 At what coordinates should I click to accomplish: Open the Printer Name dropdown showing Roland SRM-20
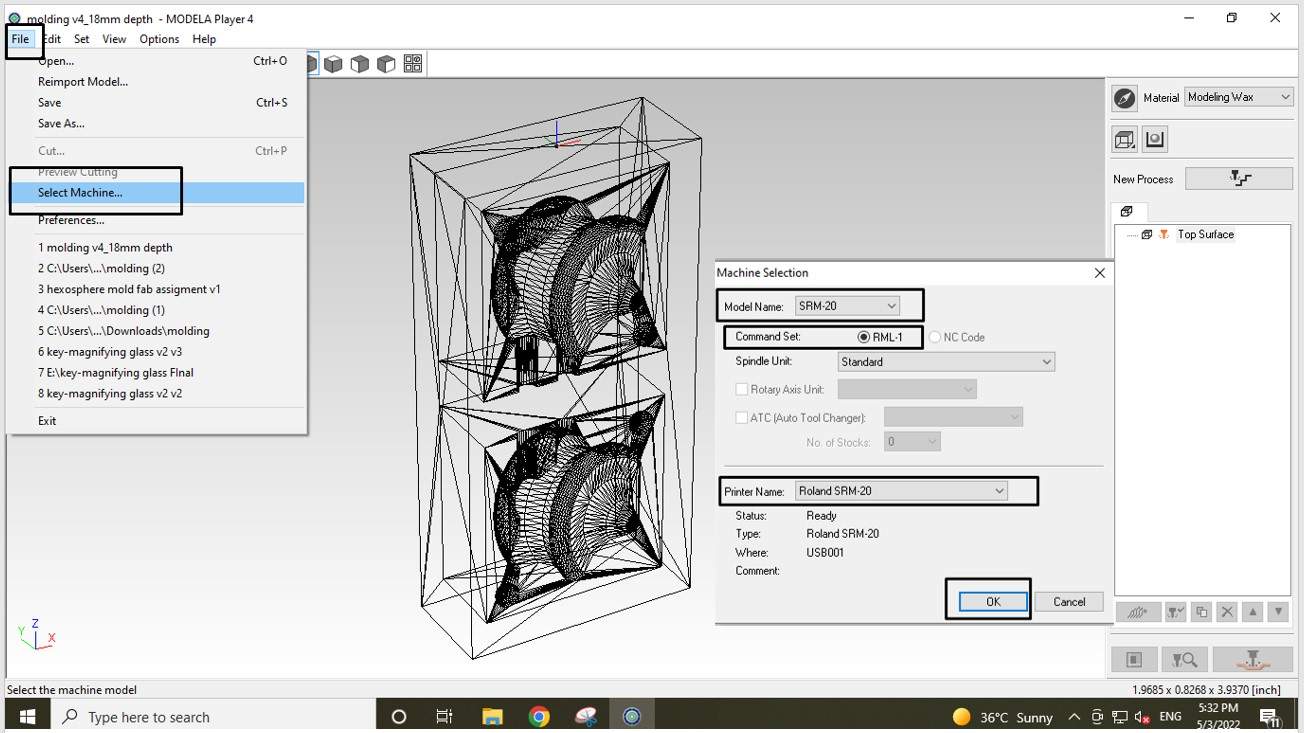click(x=901, y=491)
